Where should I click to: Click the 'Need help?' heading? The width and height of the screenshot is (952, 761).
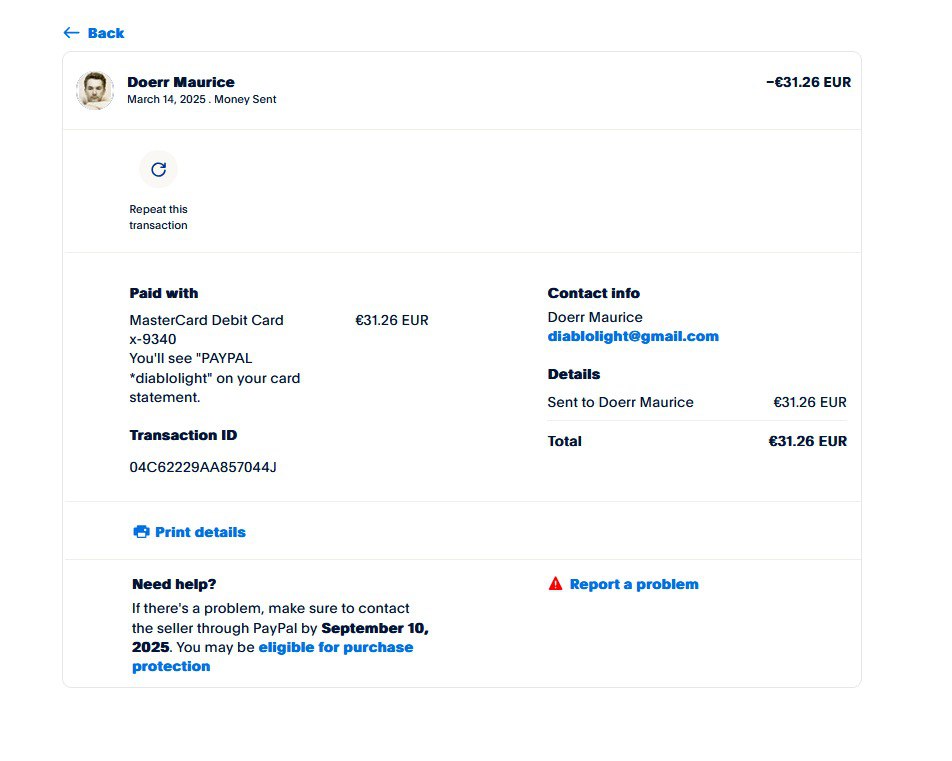174,584
